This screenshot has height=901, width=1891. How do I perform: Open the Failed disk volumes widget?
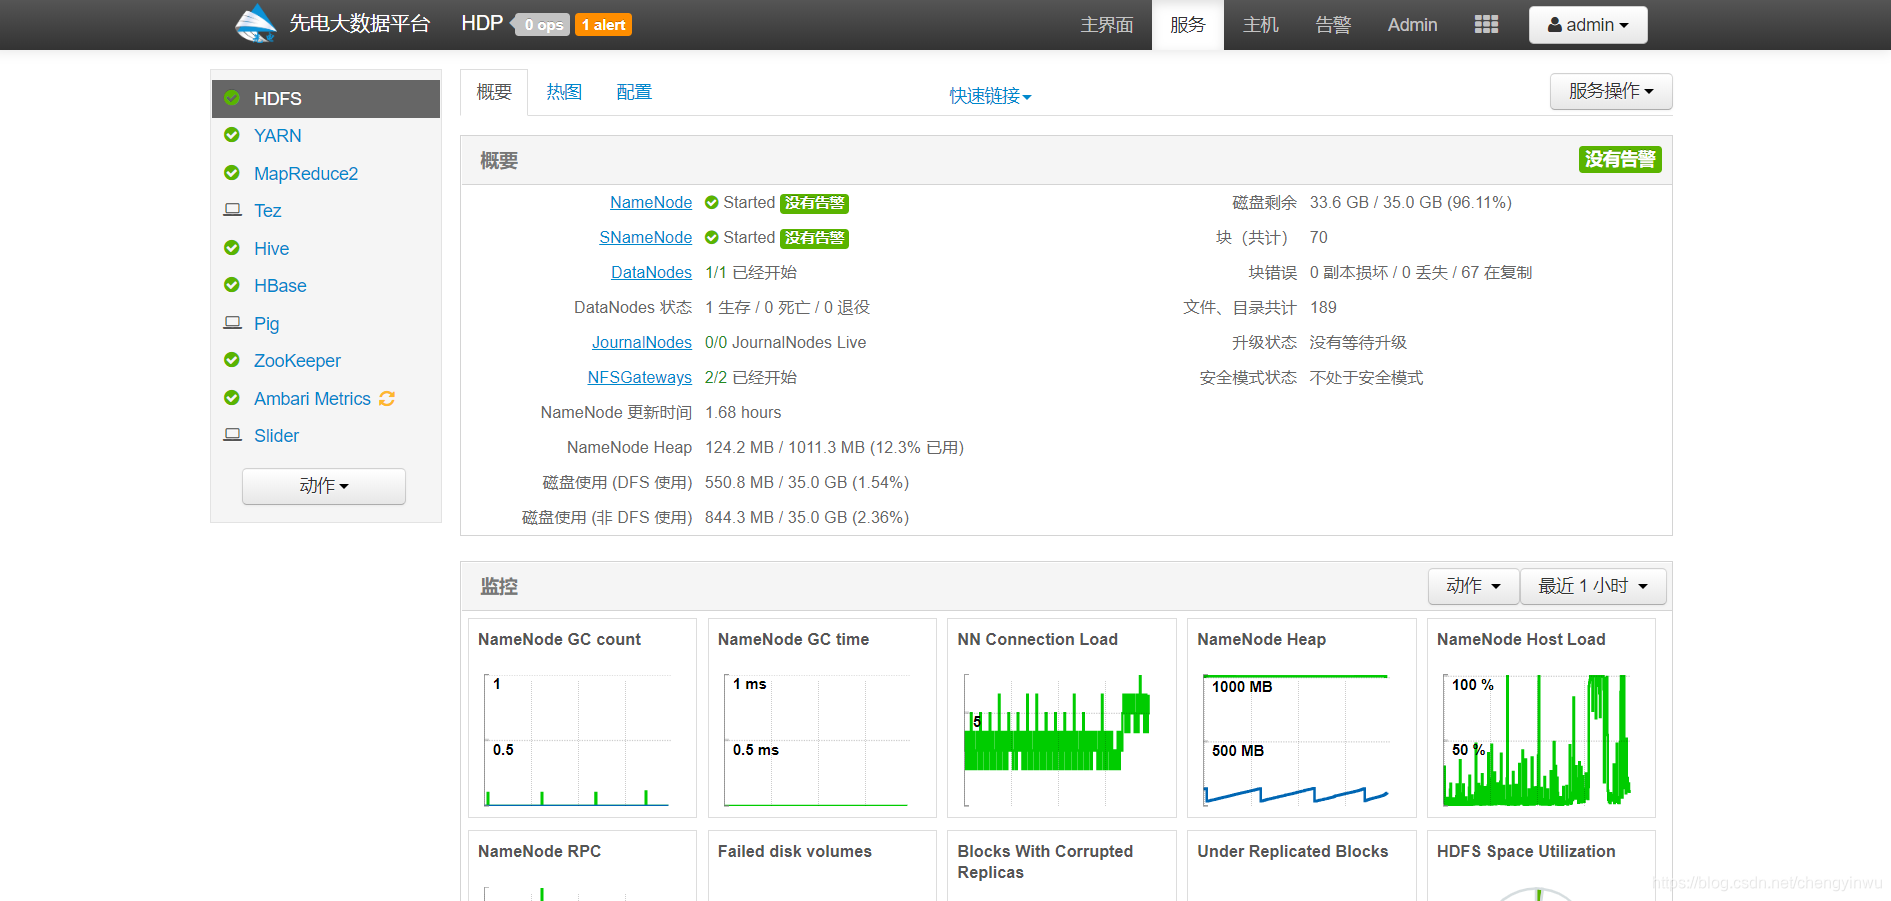coord(822,866)
